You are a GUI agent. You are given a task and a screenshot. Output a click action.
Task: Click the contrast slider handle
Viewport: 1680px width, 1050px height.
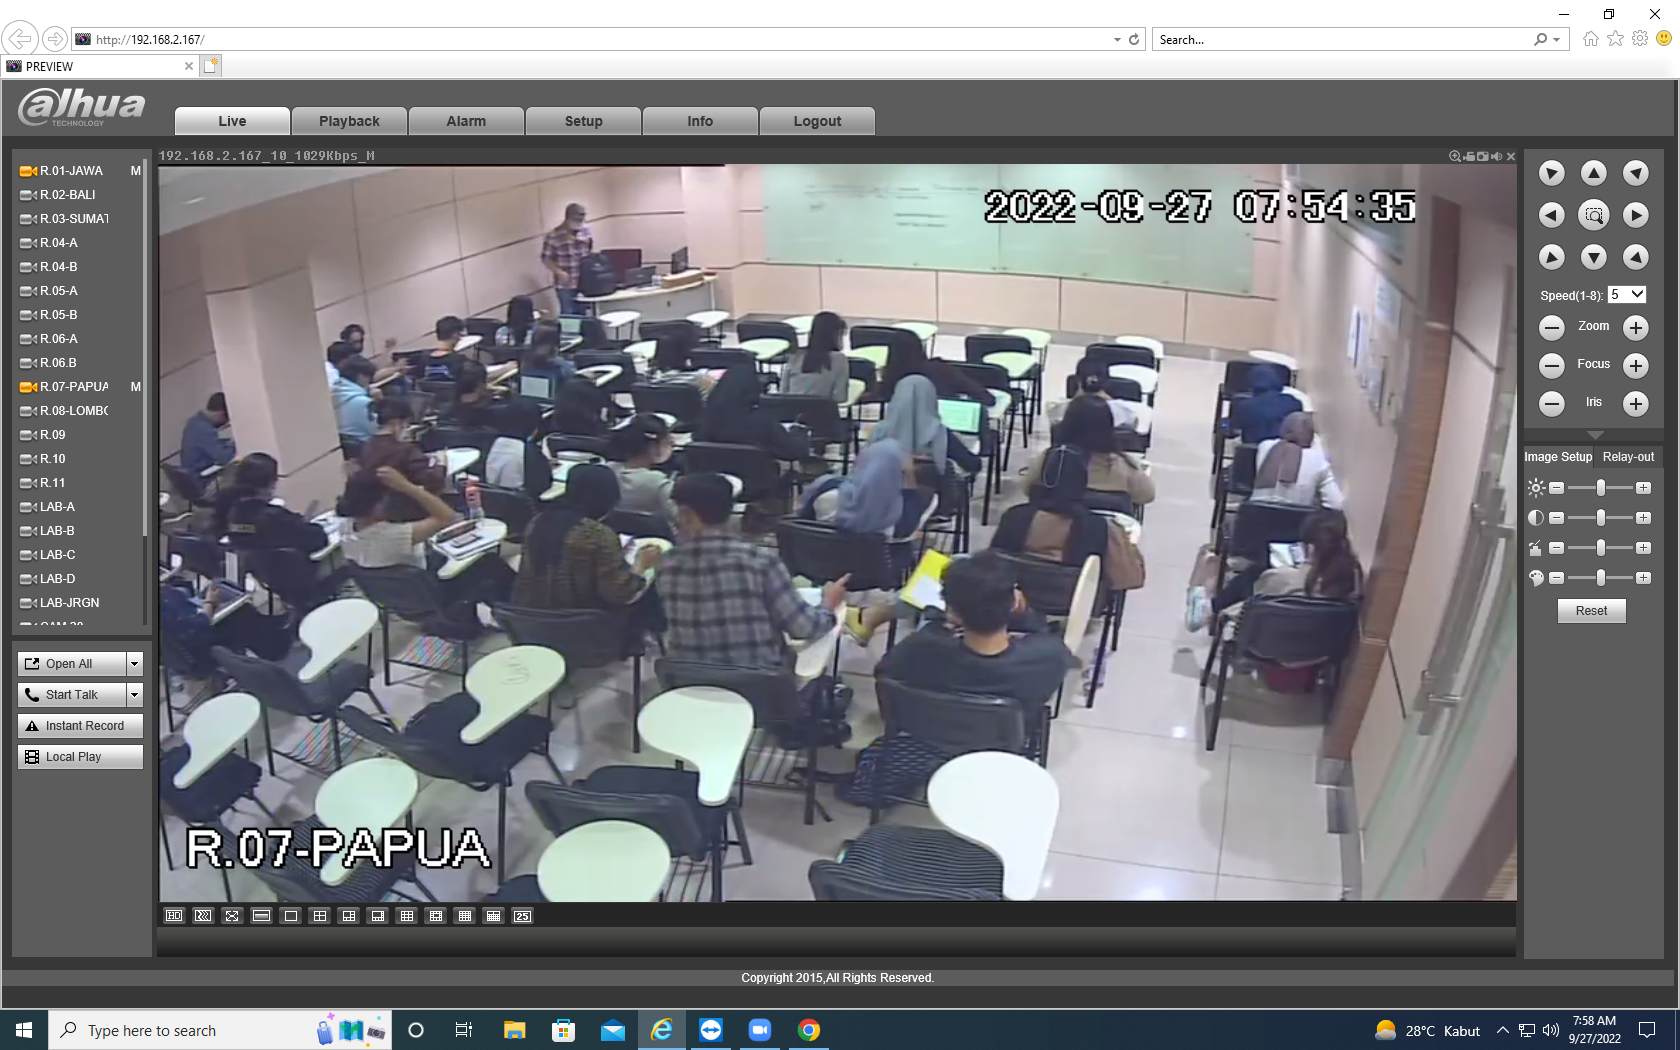[x=1601, y=518]
